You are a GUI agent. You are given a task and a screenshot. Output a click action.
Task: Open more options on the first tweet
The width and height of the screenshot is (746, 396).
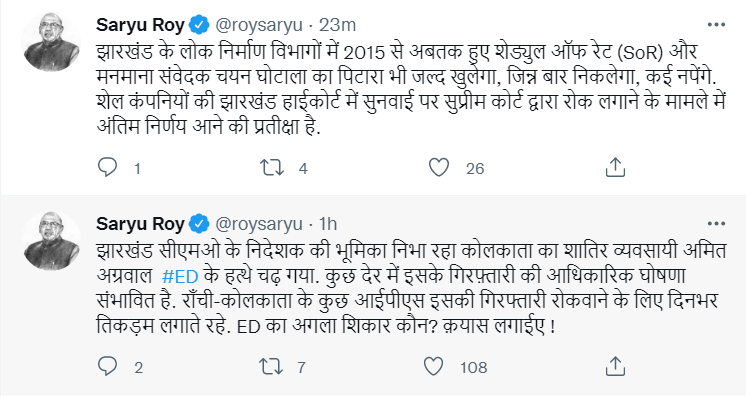716,25
